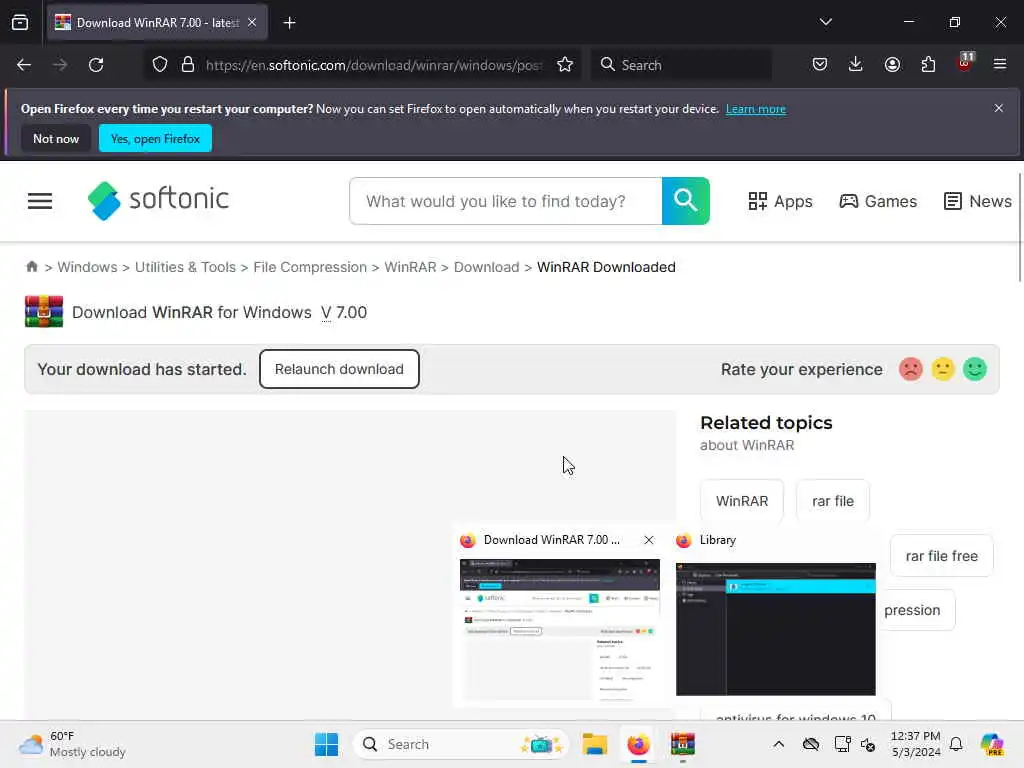Open the Extensions puzzle icon
This screenshot has height=768, width=1024.
pyautogui.click(x=928, y=64)
